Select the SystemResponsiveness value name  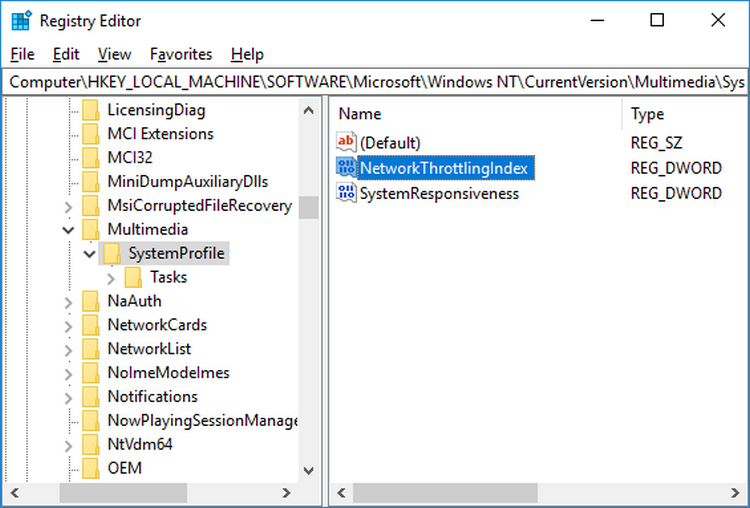coord(439,193)
